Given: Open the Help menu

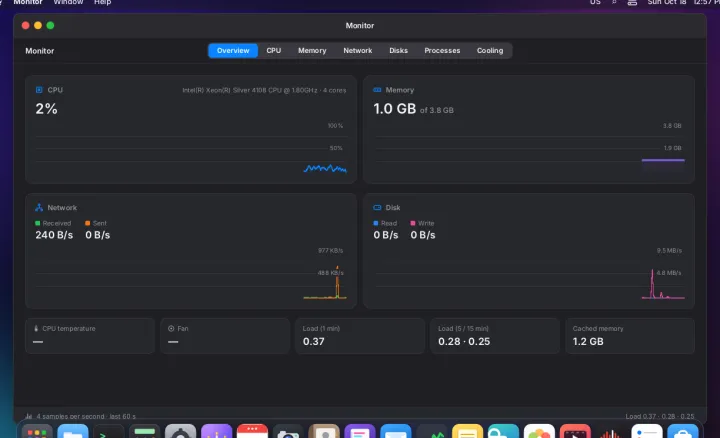Looking at the screenshot, I should point(102,2).
